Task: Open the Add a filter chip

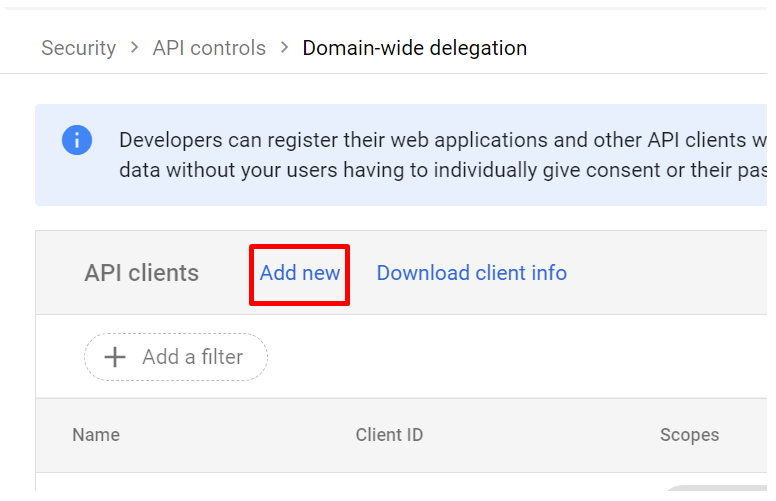Action: click(x=176, y=357)
